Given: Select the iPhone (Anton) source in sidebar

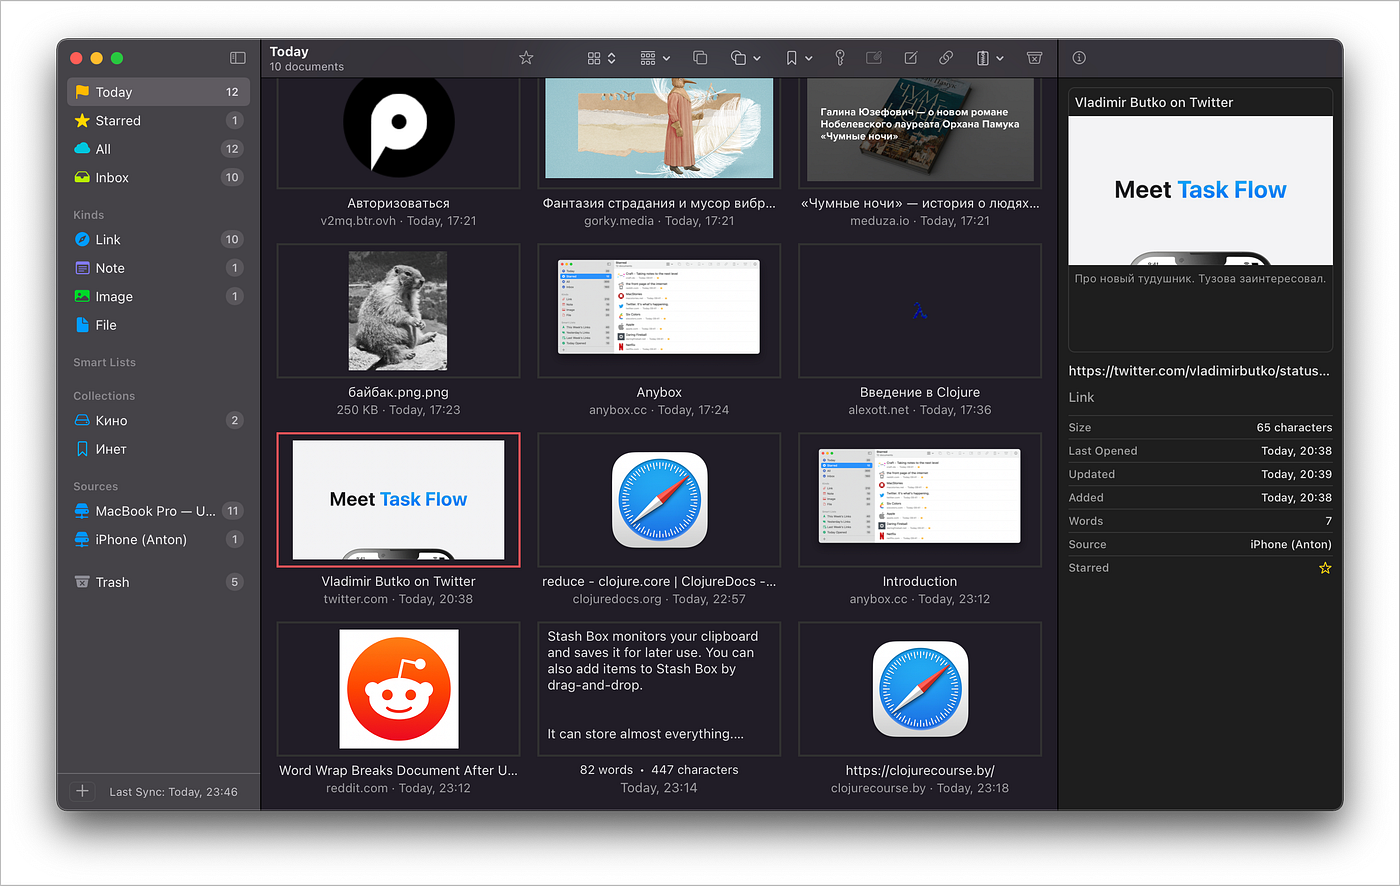Looking at the screenshot, I should click(158, 539).
